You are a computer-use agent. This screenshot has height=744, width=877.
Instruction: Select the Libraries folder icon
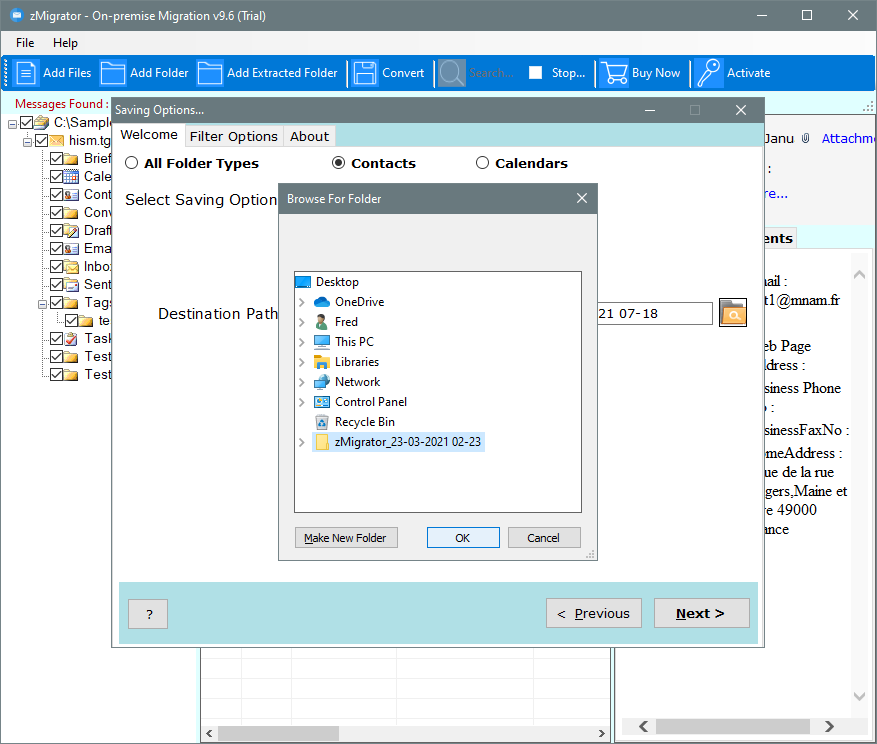(x=322, y=362)
